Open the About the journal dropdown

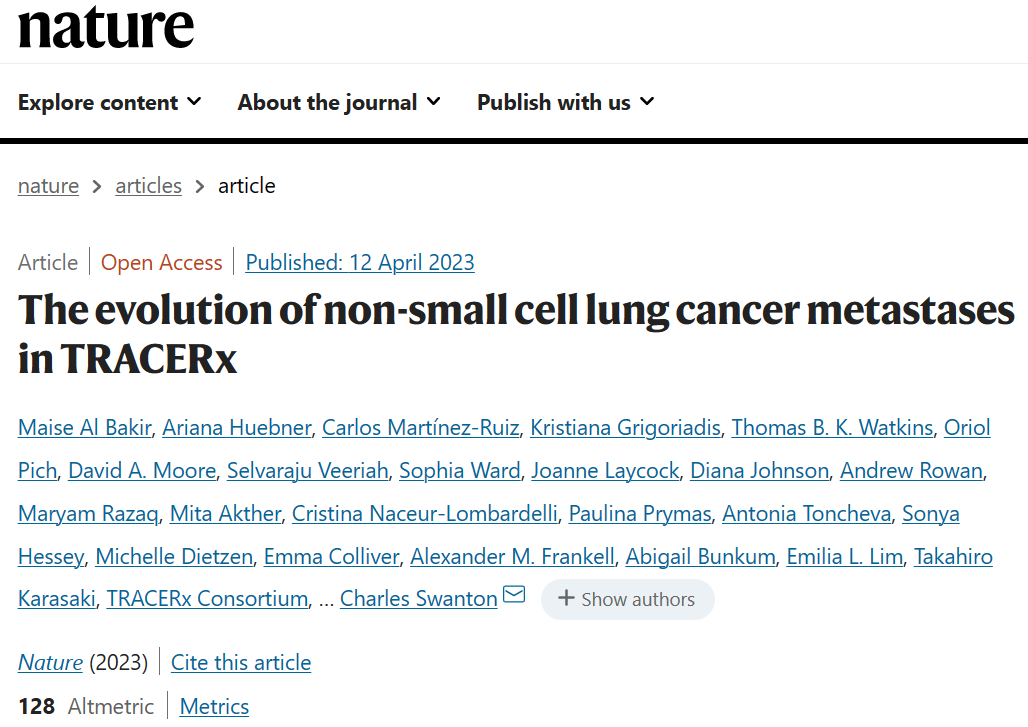[x=339, y=102]
